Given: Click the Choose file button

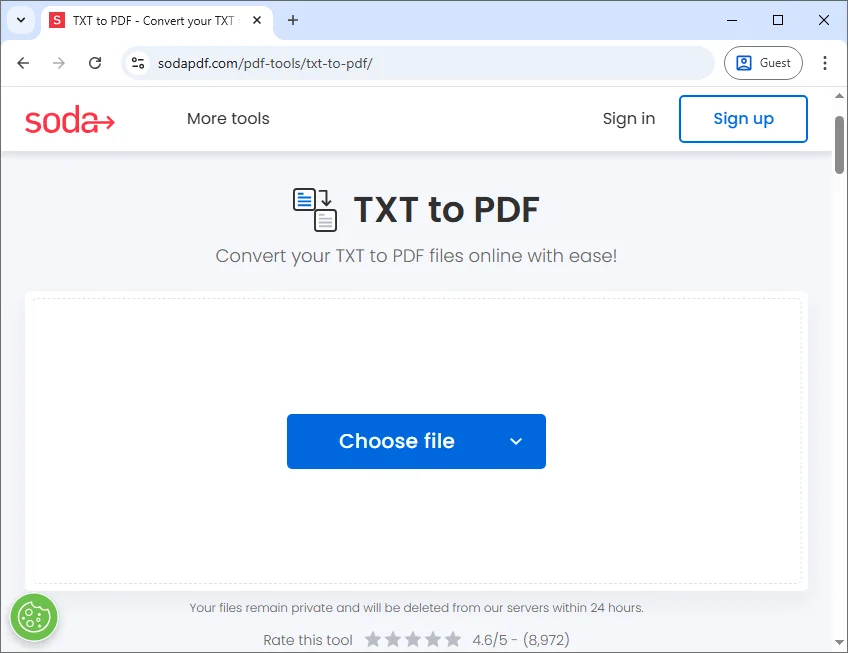Looking at the screenshot, I should [396, 442].
